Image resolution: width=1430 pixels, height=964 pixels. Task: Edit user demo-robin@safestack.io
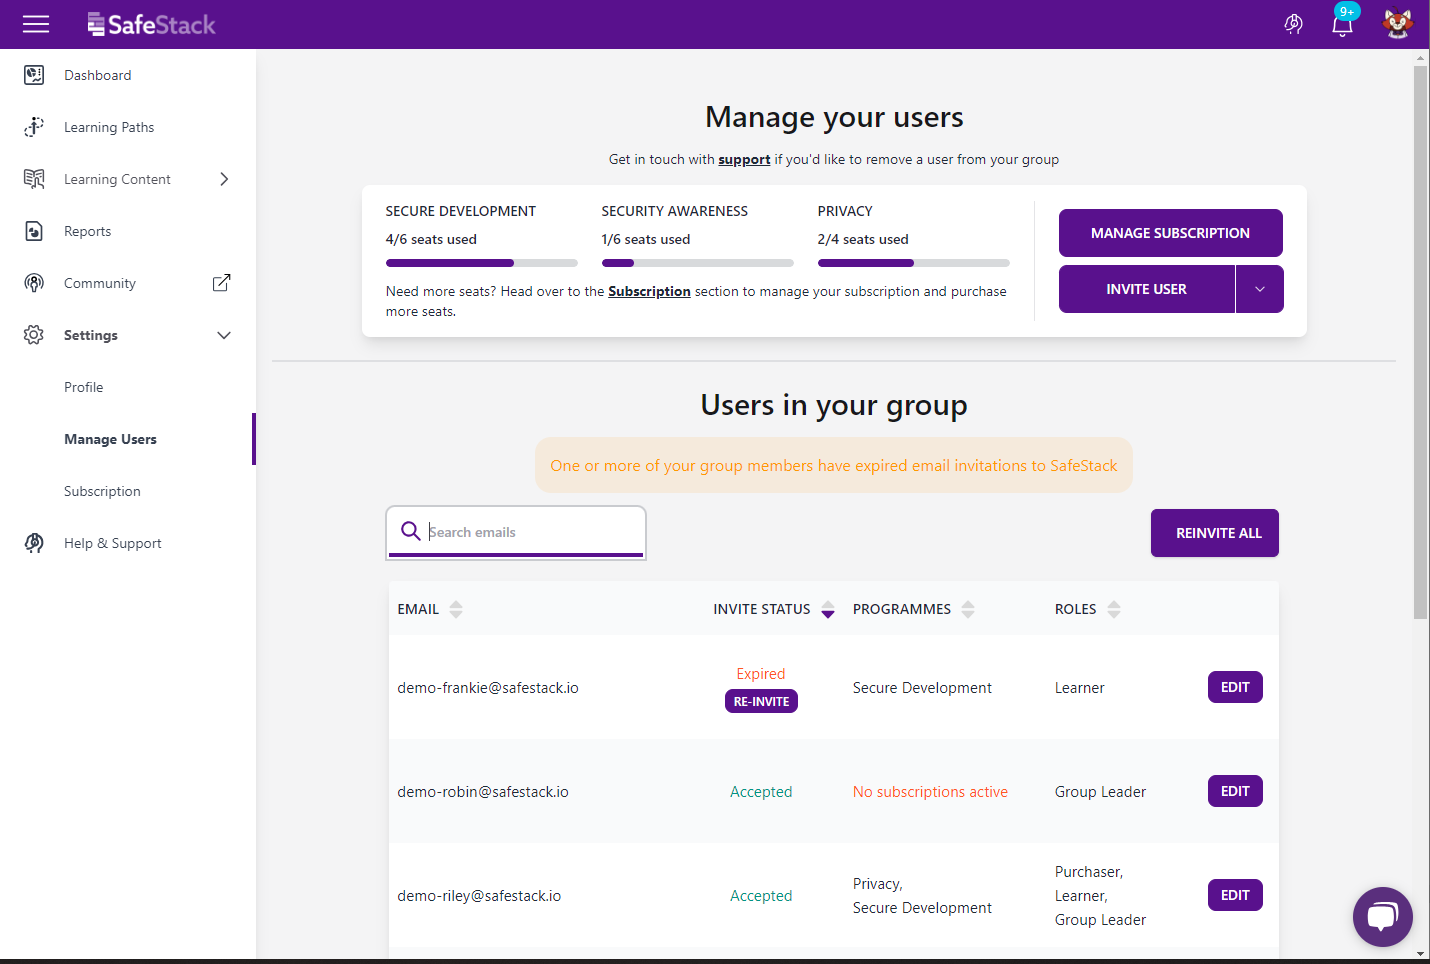(1235, 791)
